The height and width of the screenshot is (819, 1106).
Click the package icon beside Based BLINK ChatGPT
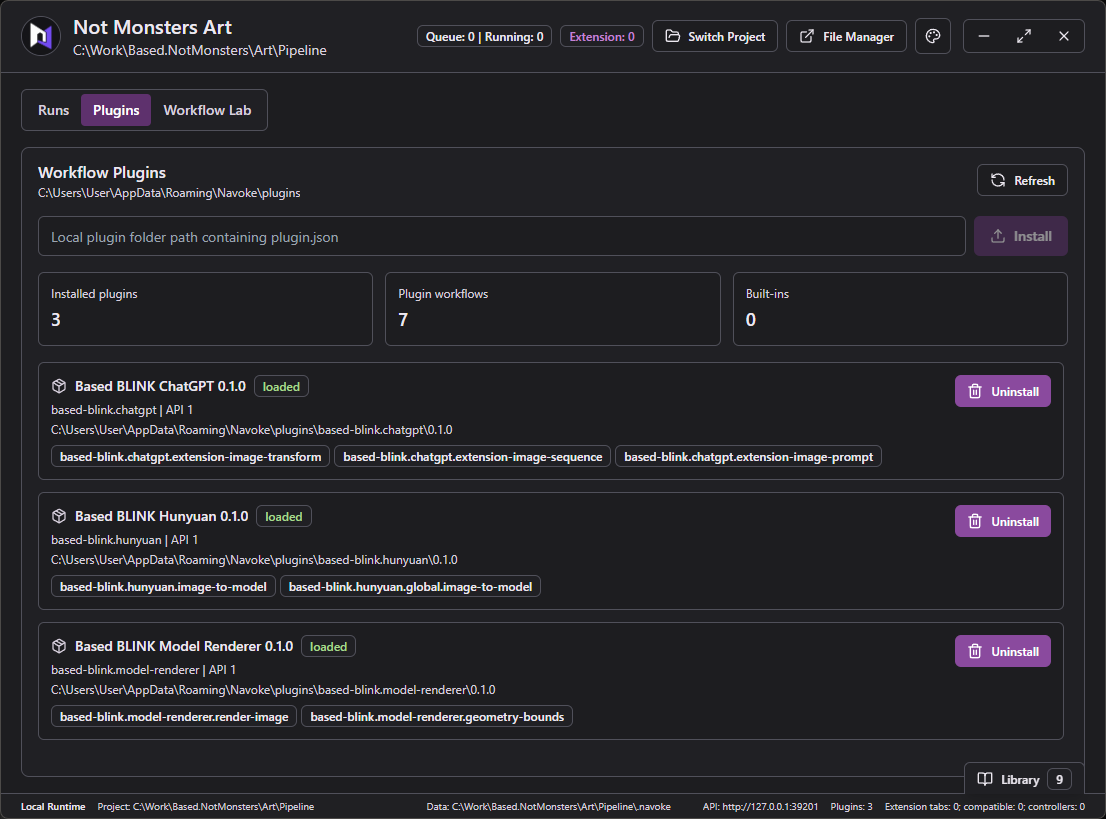pos(59,386)
